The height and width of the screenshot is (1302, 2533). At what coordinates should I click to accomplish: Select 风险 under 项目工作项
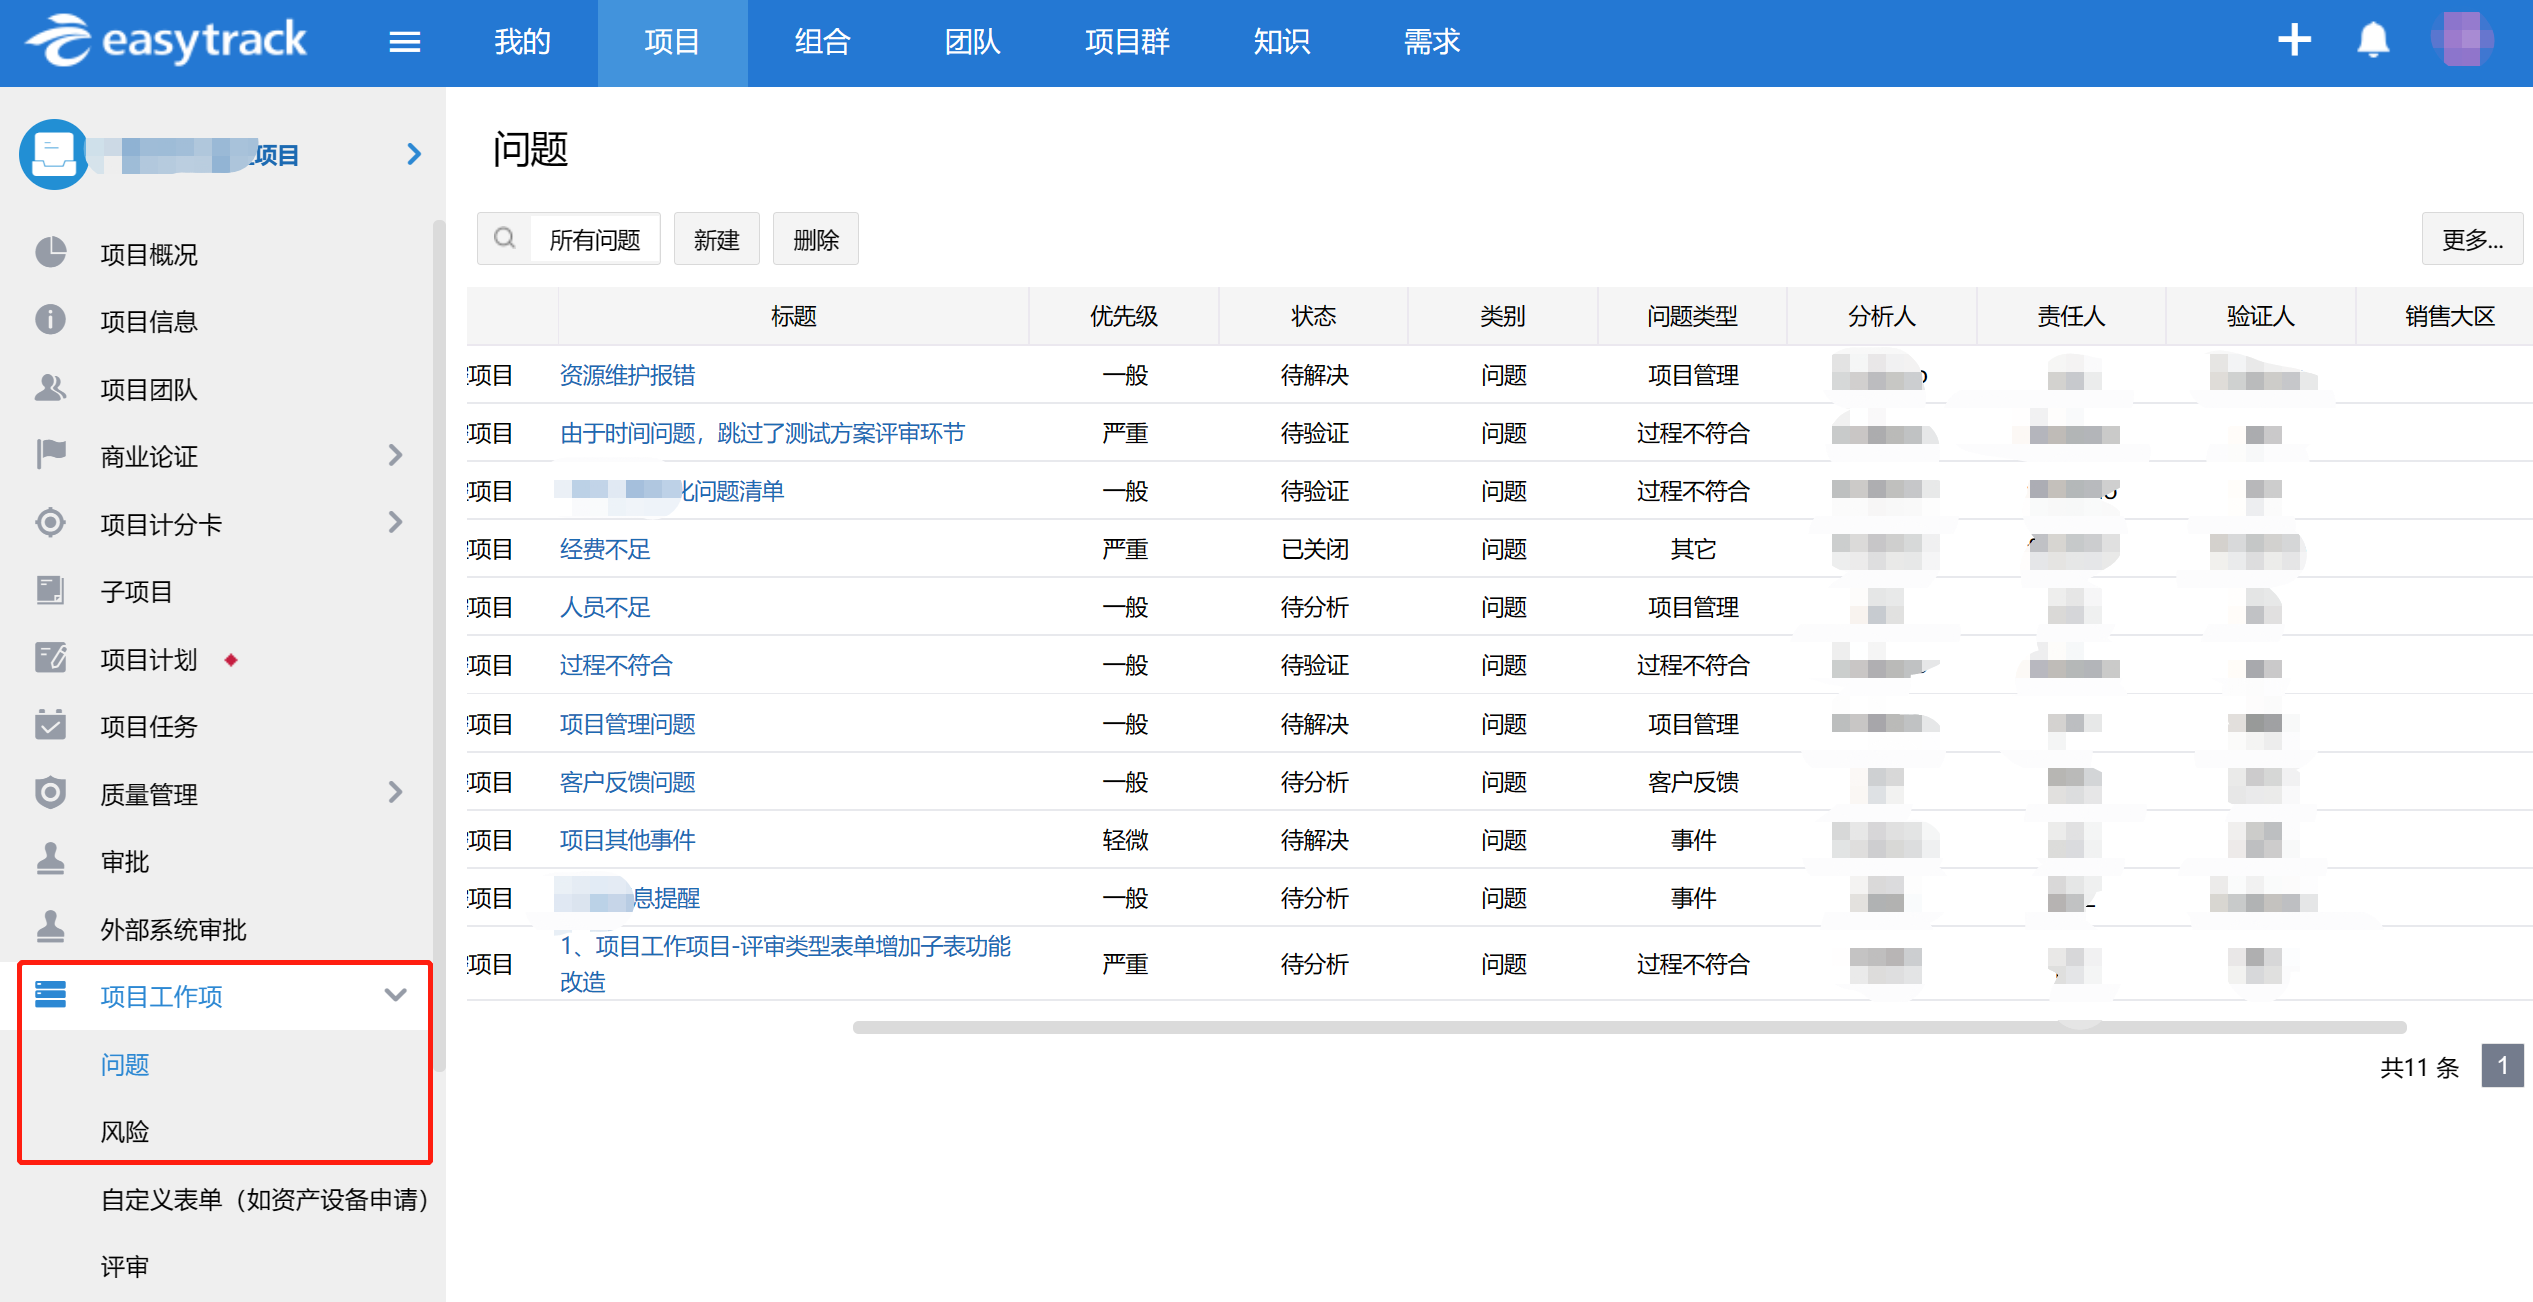[125, 1131]
